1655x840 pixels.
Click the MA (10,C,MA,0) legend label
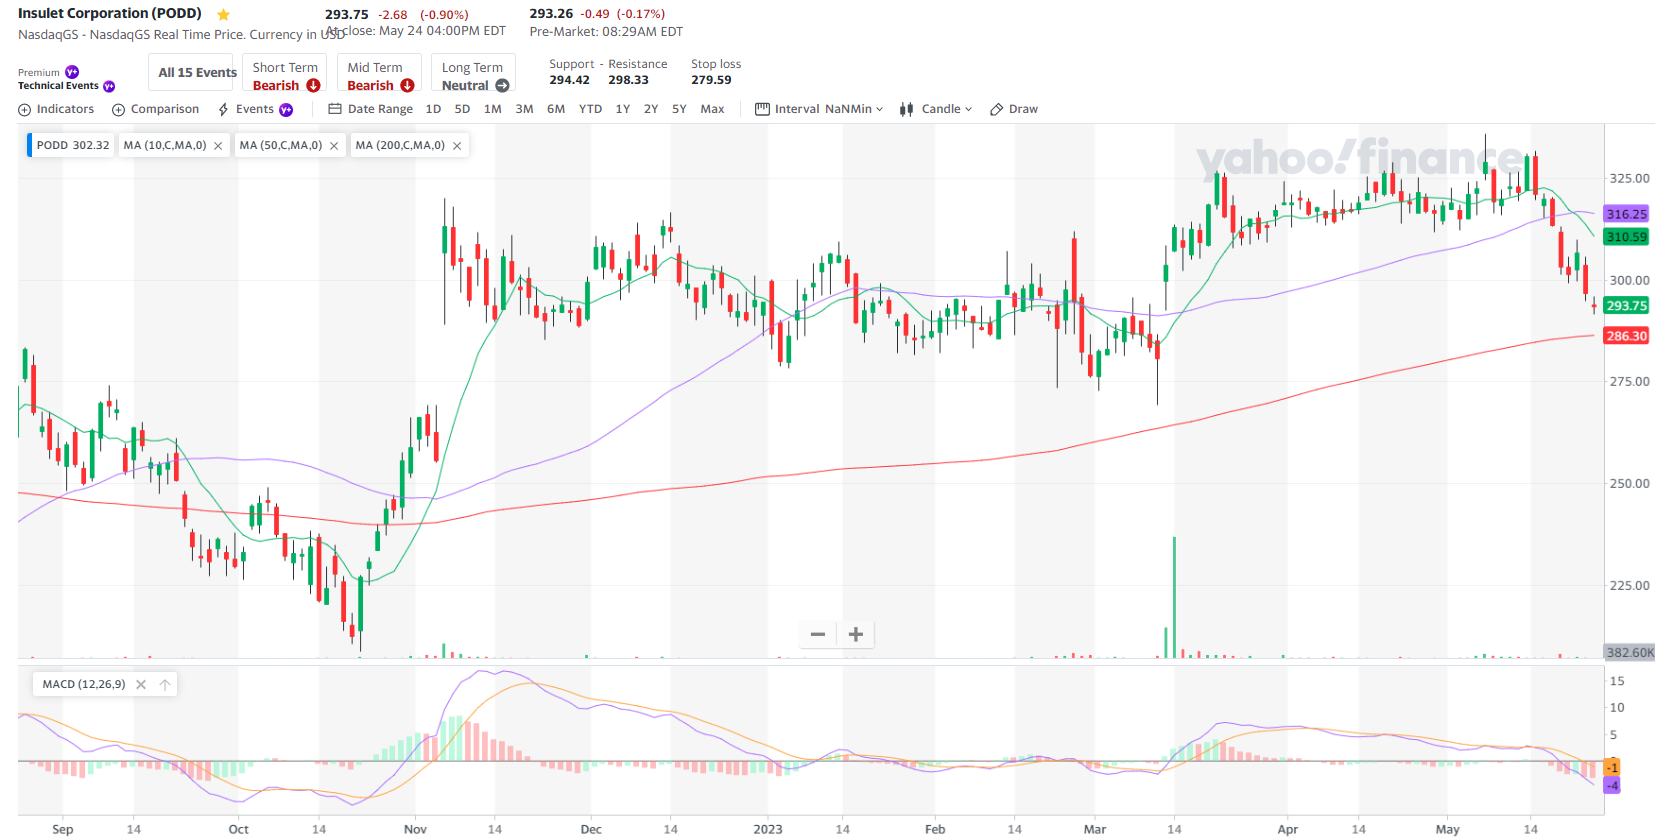click(165, 146)
